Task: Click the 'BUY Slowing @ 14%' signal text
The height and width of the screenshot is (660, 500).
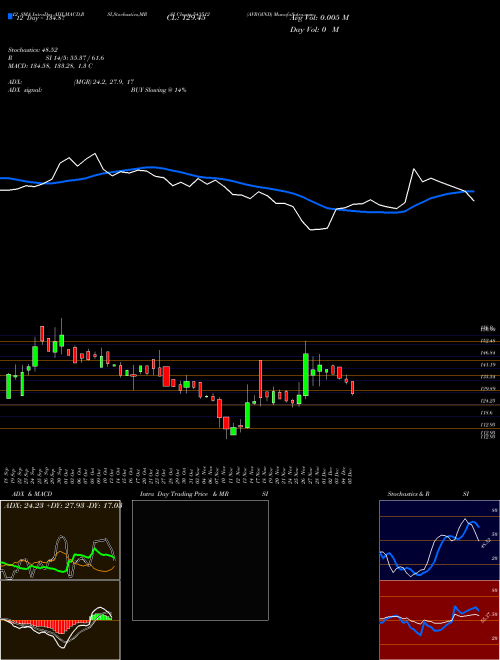Action: tap(158, 90)
